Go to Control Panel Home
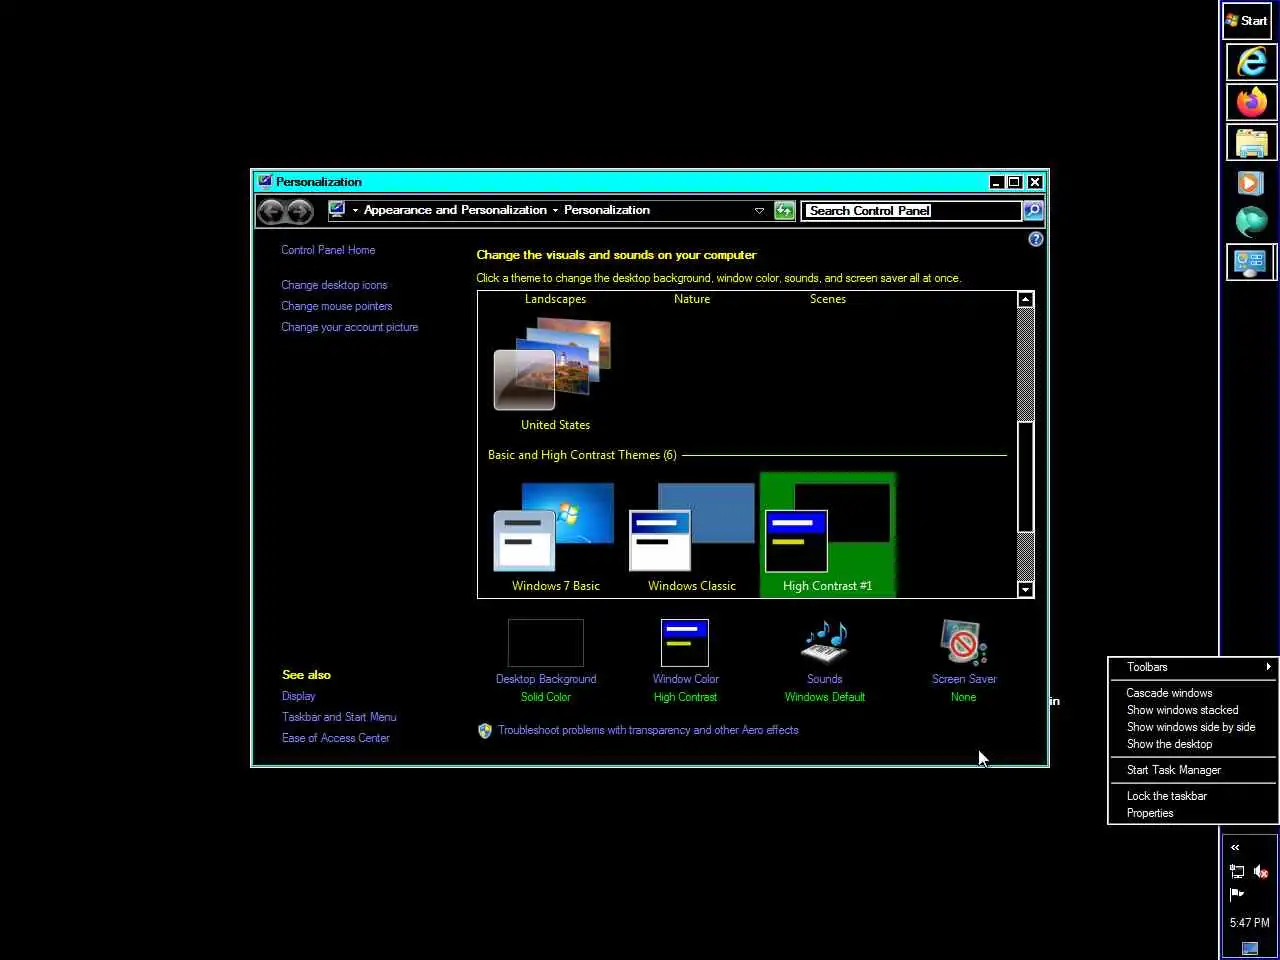The image size is (1280, 960). (x=328, y=250)
